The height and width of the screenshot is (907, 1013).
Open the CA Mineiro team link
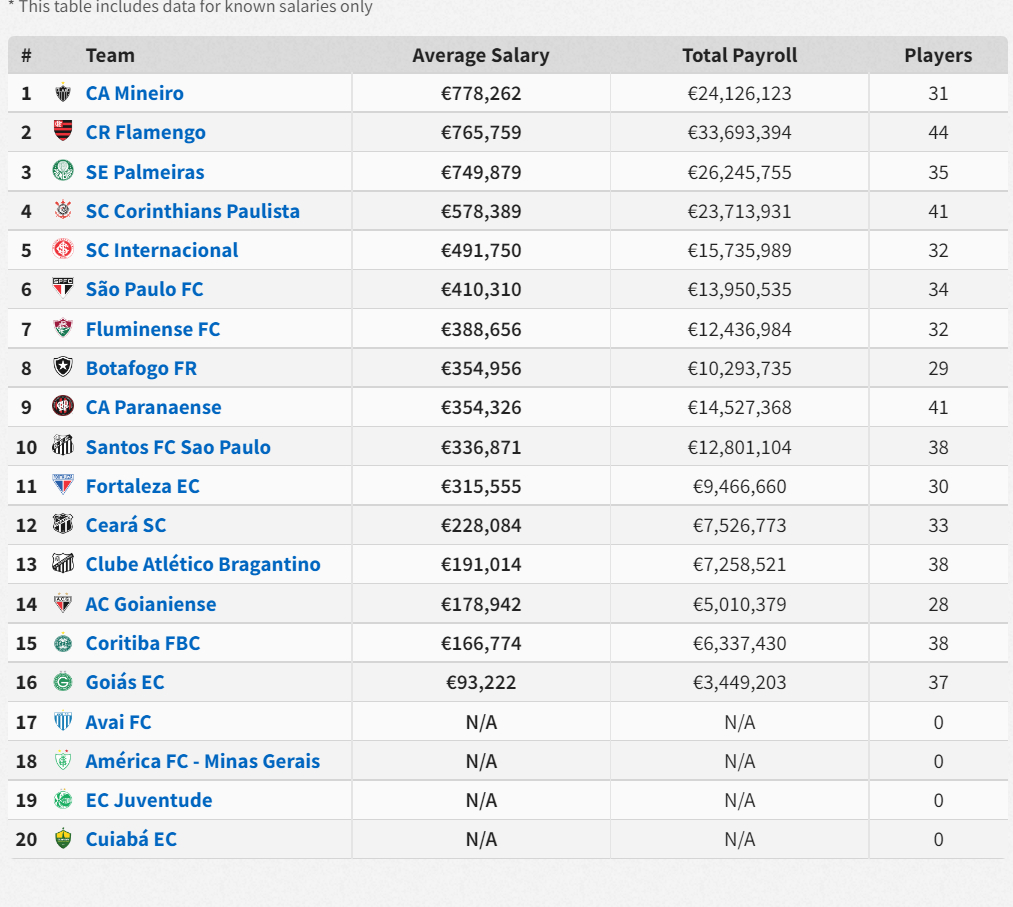(x=134, y=93)
